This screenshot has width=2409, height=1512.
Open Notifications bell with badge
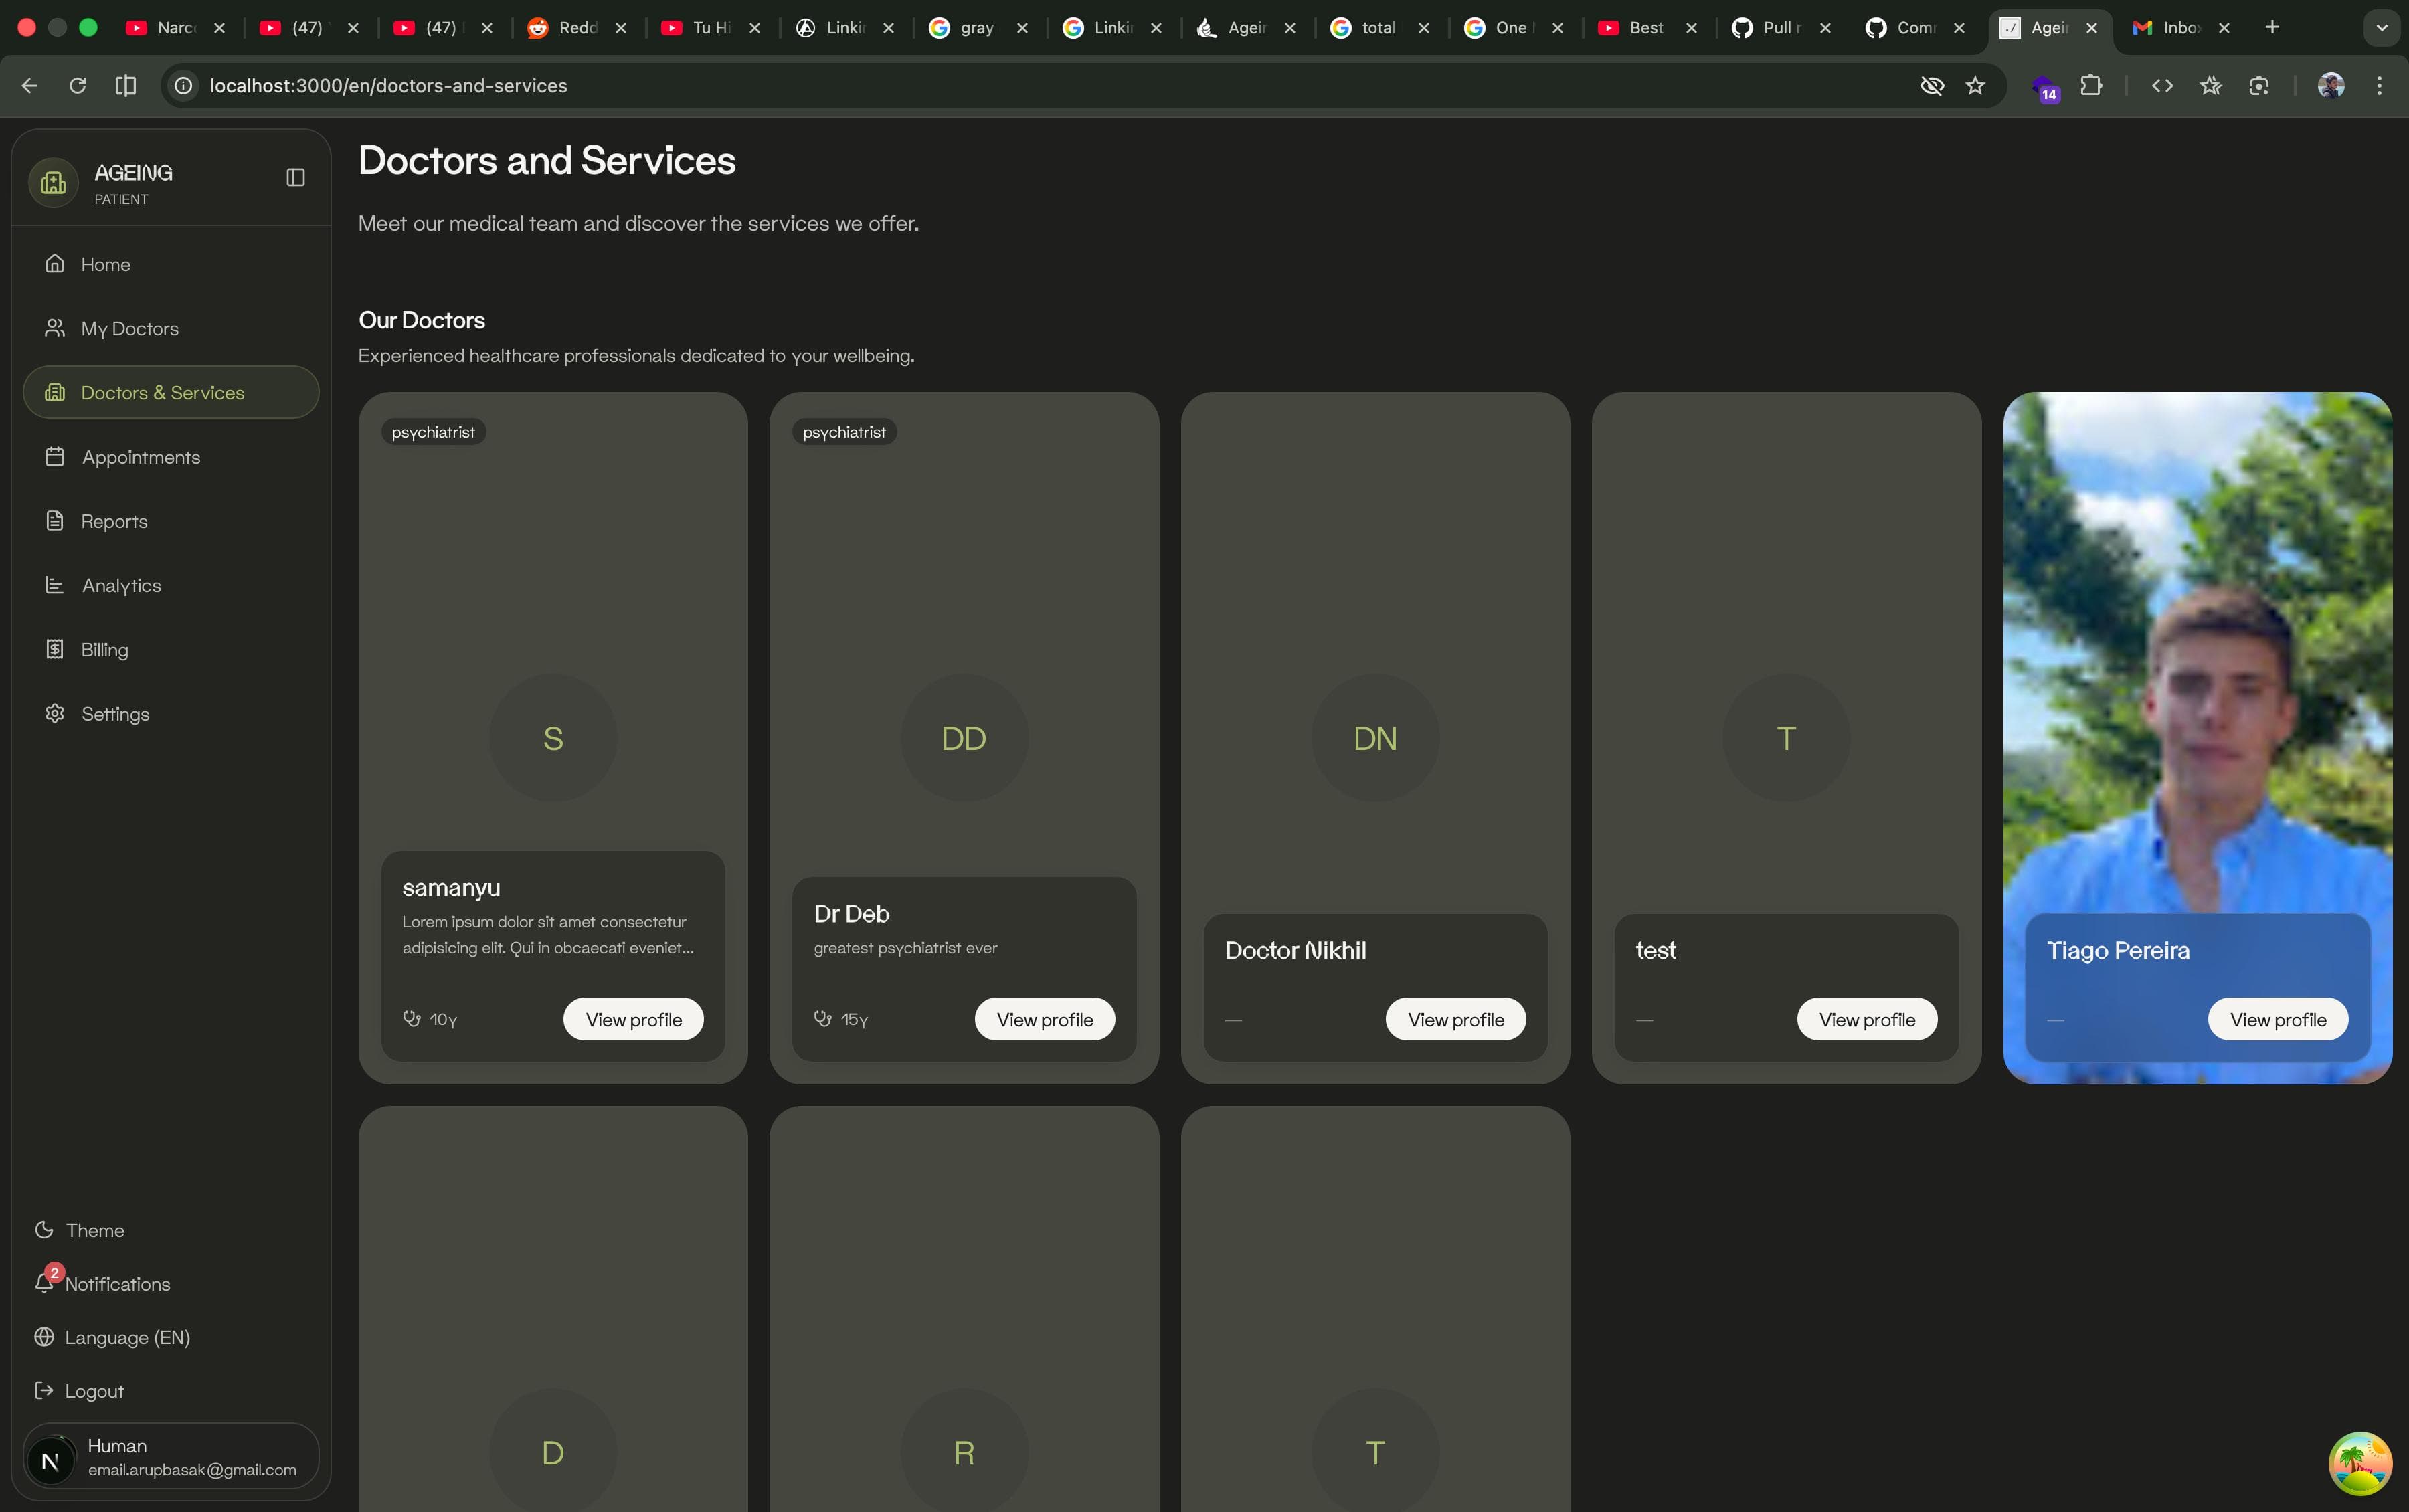pyautogui.click(x=45, y=1283)
